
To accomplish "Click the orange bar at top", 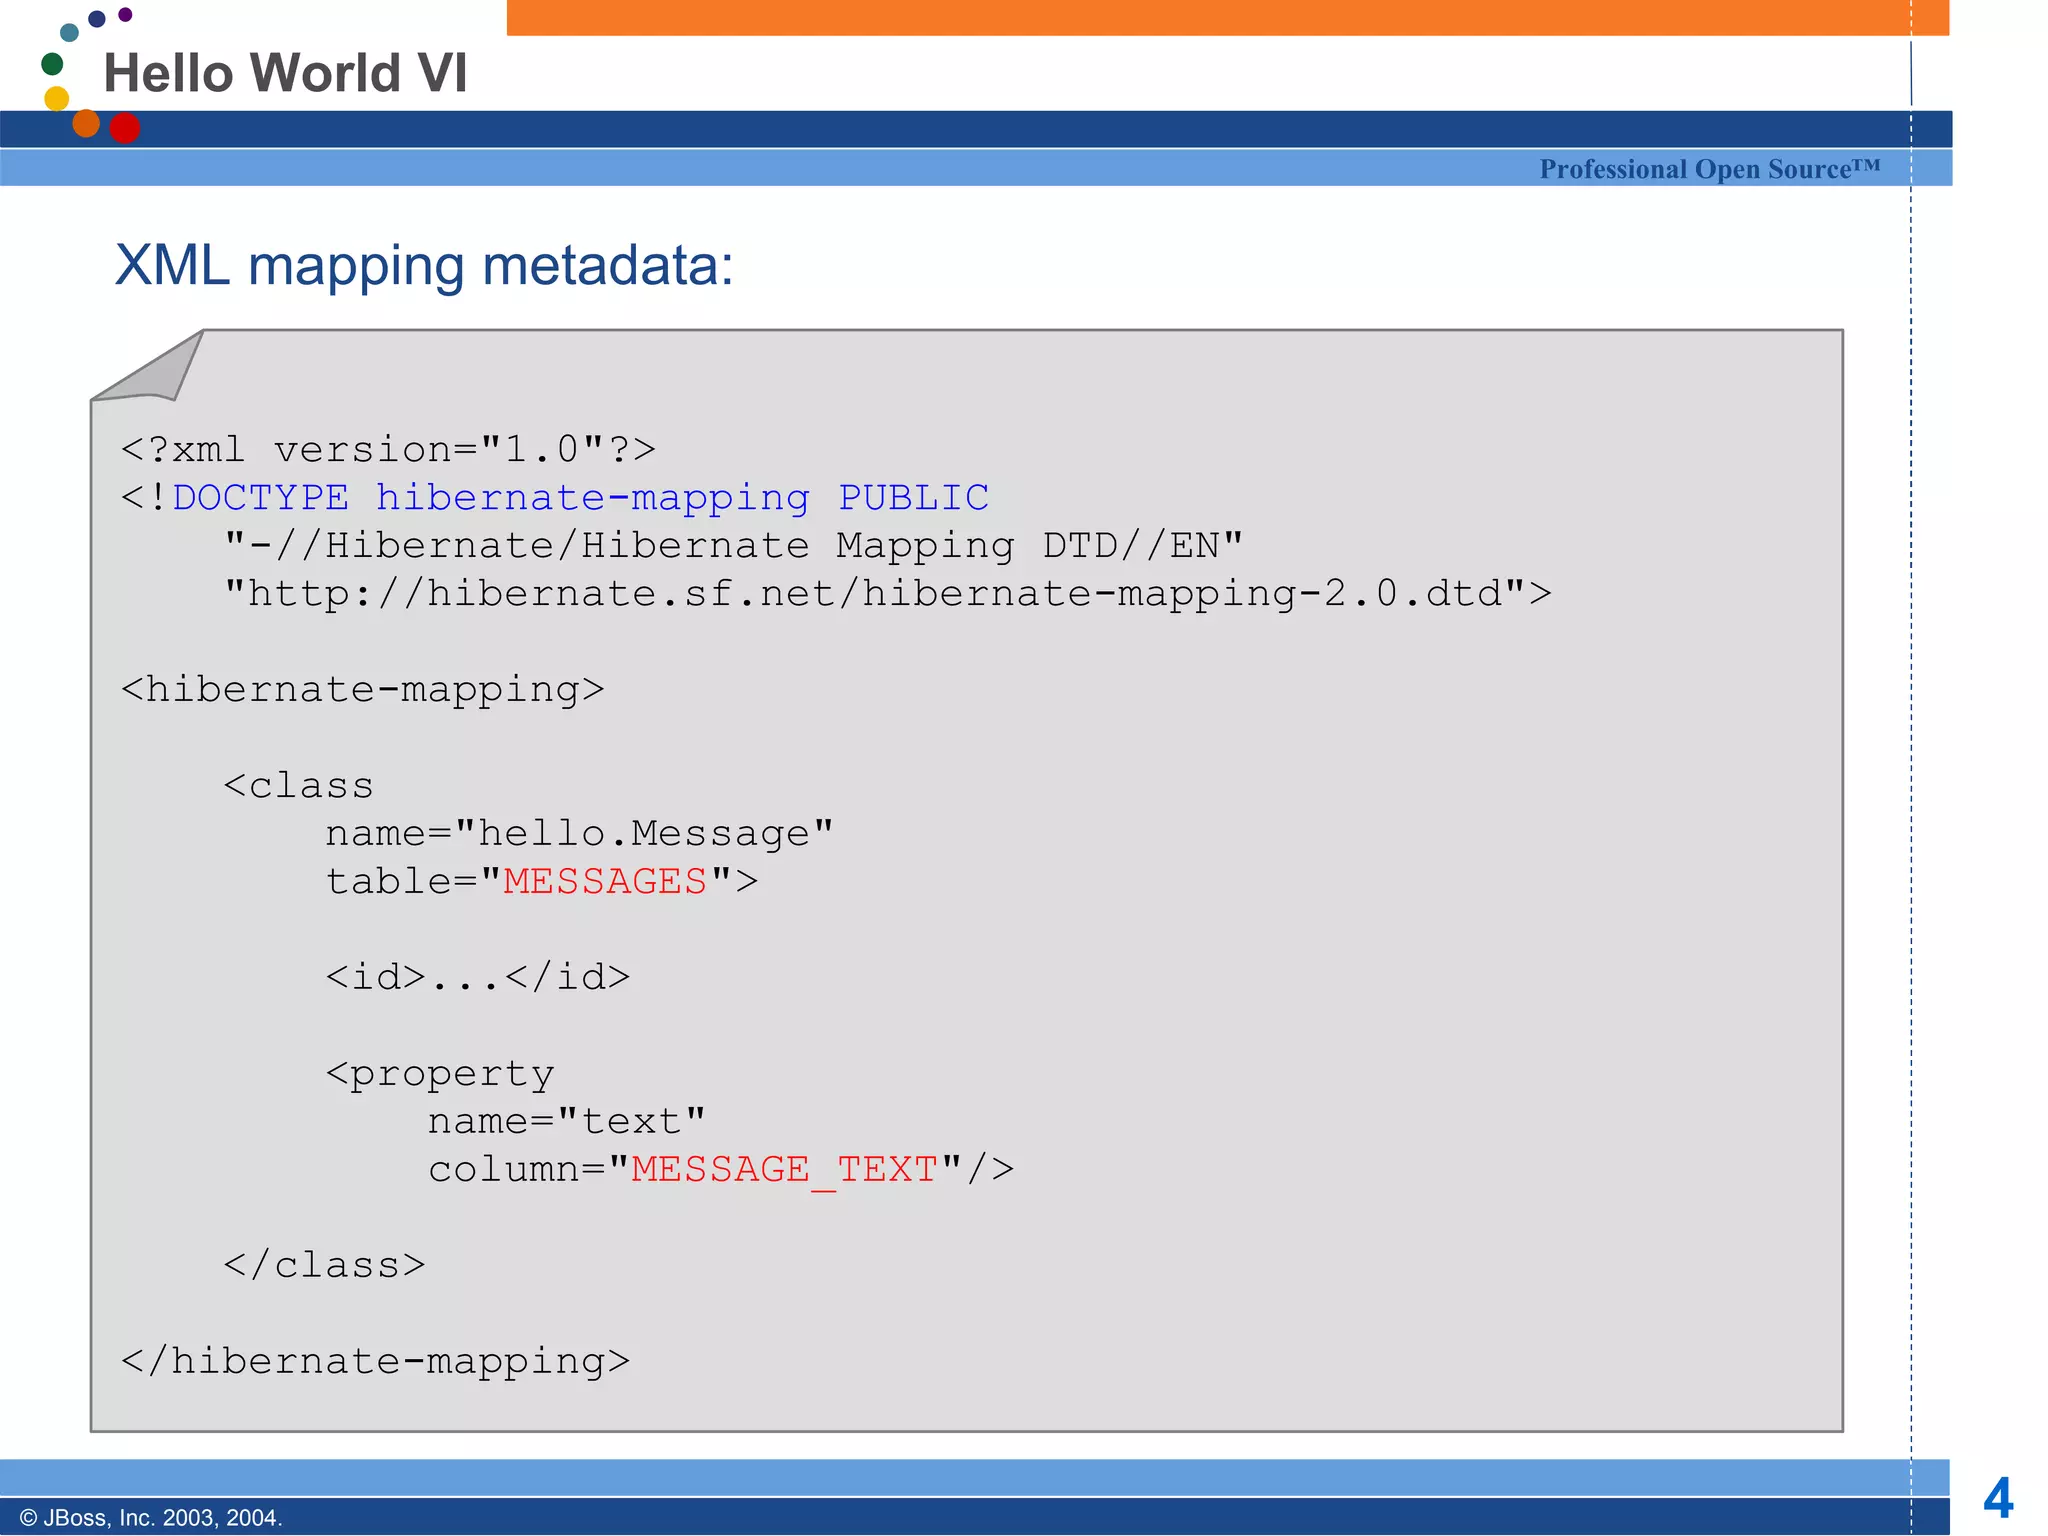I will [1226, 17].
